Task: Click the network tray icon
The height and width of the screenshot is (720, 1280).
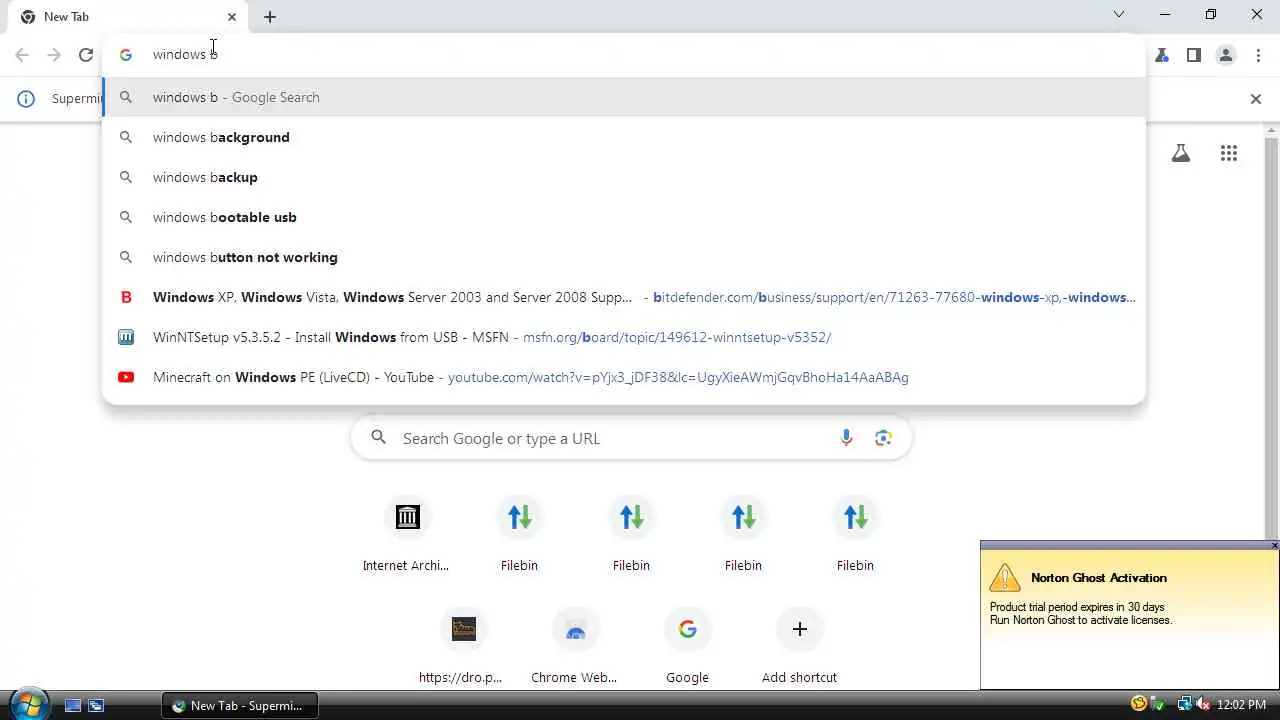Action: tap(1184, 705)
